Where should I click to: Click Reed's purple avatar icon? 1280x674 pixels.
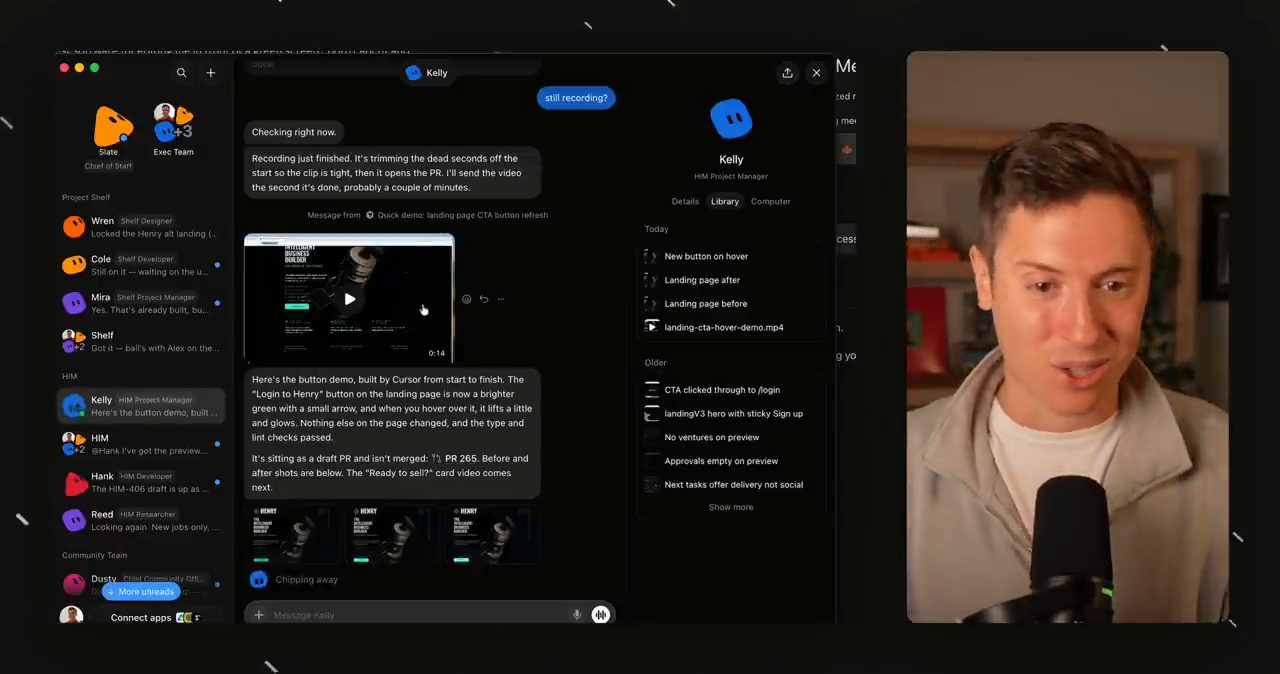pos(74,521)
